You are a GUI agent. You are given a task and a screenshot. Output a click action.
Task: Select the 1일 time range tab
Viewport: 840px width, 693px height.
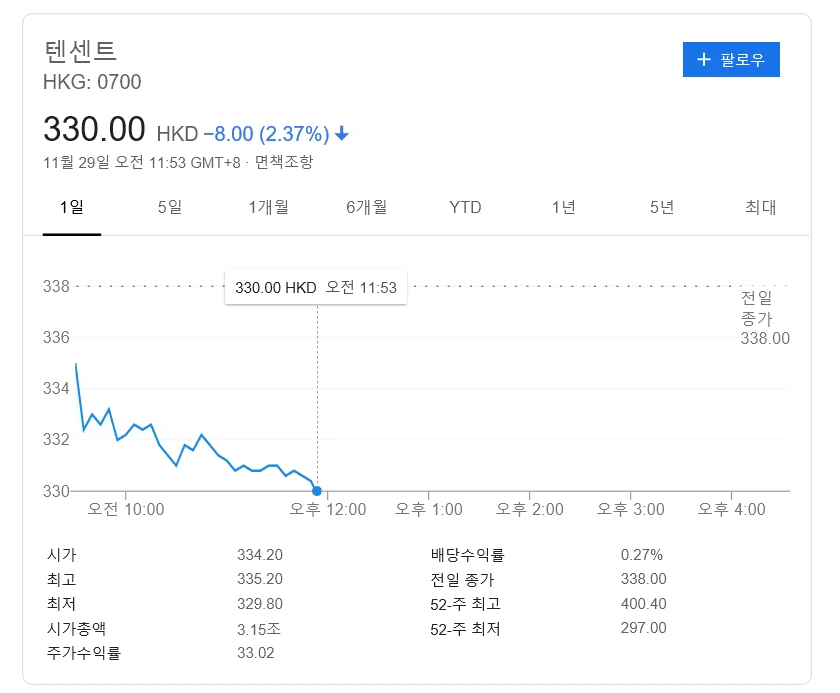(73, 207)
